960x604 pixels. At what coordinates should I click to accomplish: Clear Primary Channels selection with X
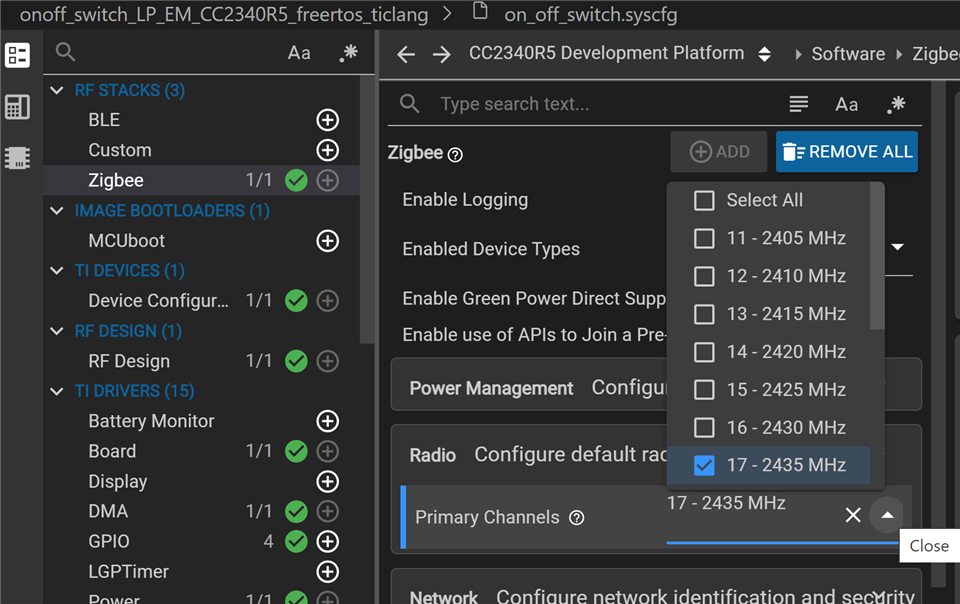(853, 515)
